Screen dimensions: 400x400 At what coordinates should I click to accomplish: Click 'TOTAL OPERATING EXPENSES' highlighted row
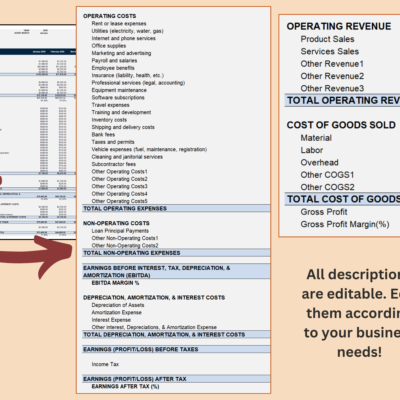point(176,208)
